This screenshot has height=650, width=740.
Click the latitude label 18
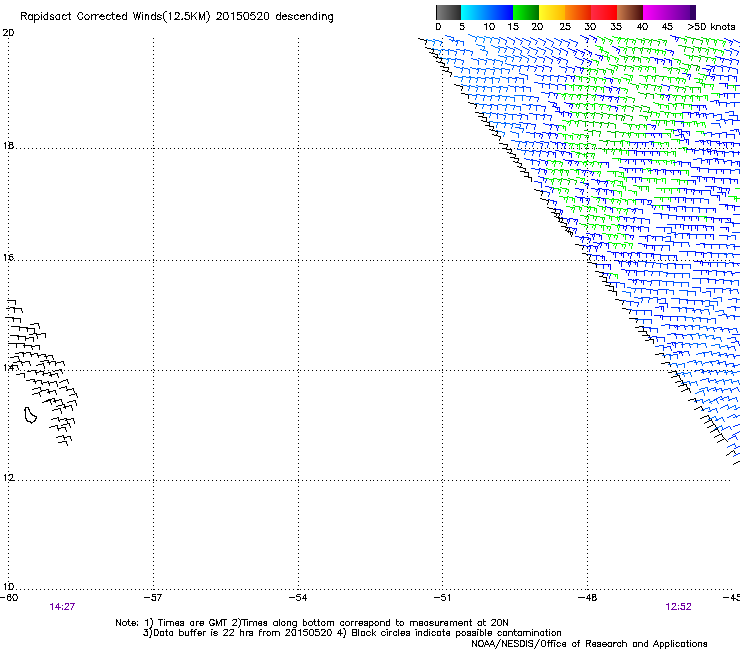[x=8, y=145]
